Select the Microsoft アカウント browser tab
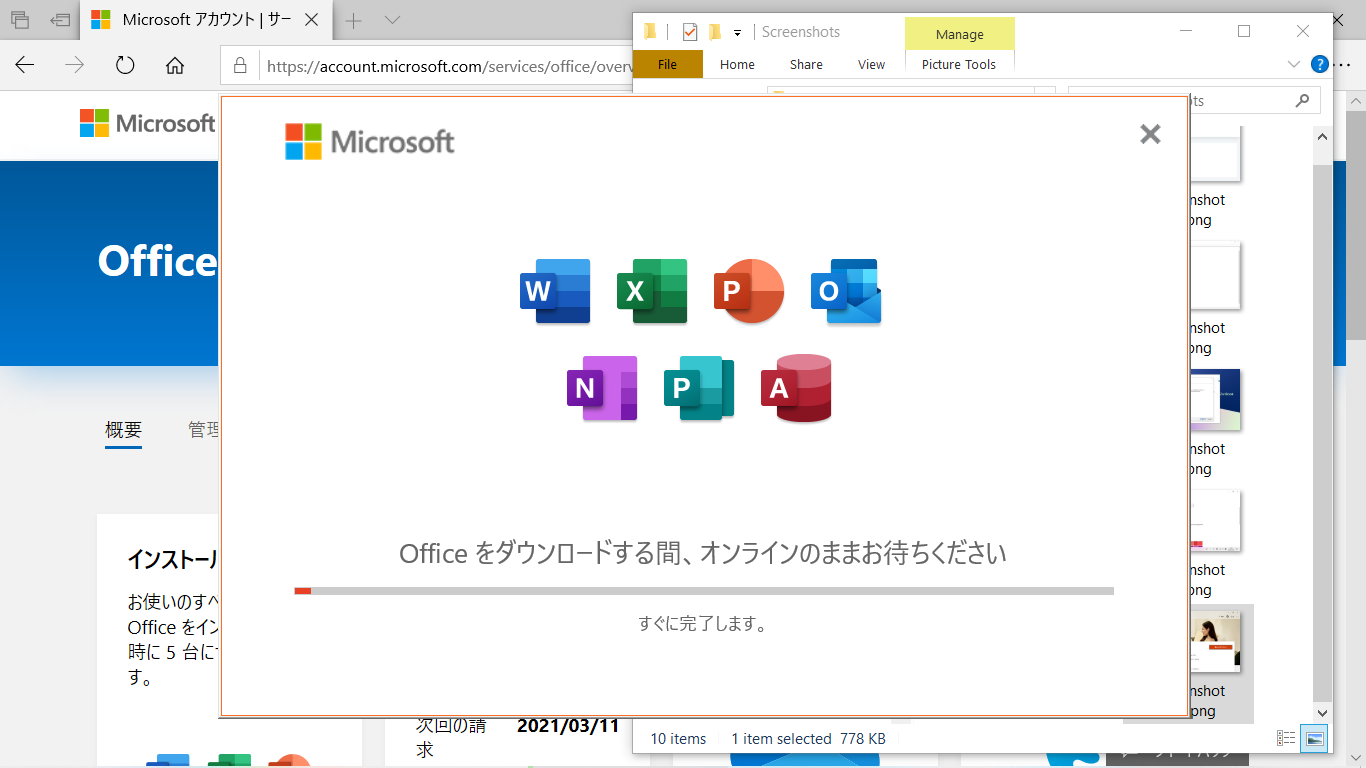Image resolution: width=1366 pixels, height=768 pixels. tap(205, 20)
